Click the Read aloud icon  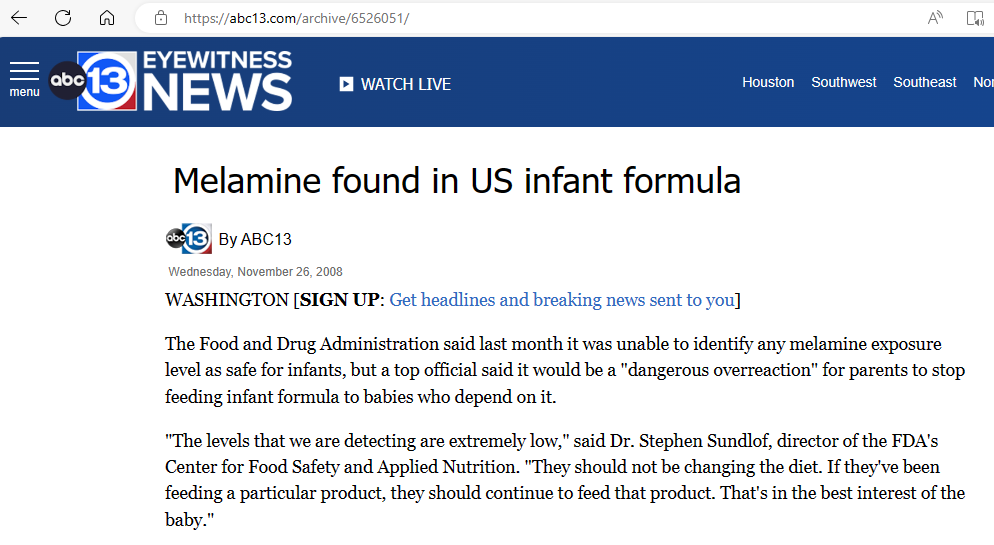click(935, 18)
